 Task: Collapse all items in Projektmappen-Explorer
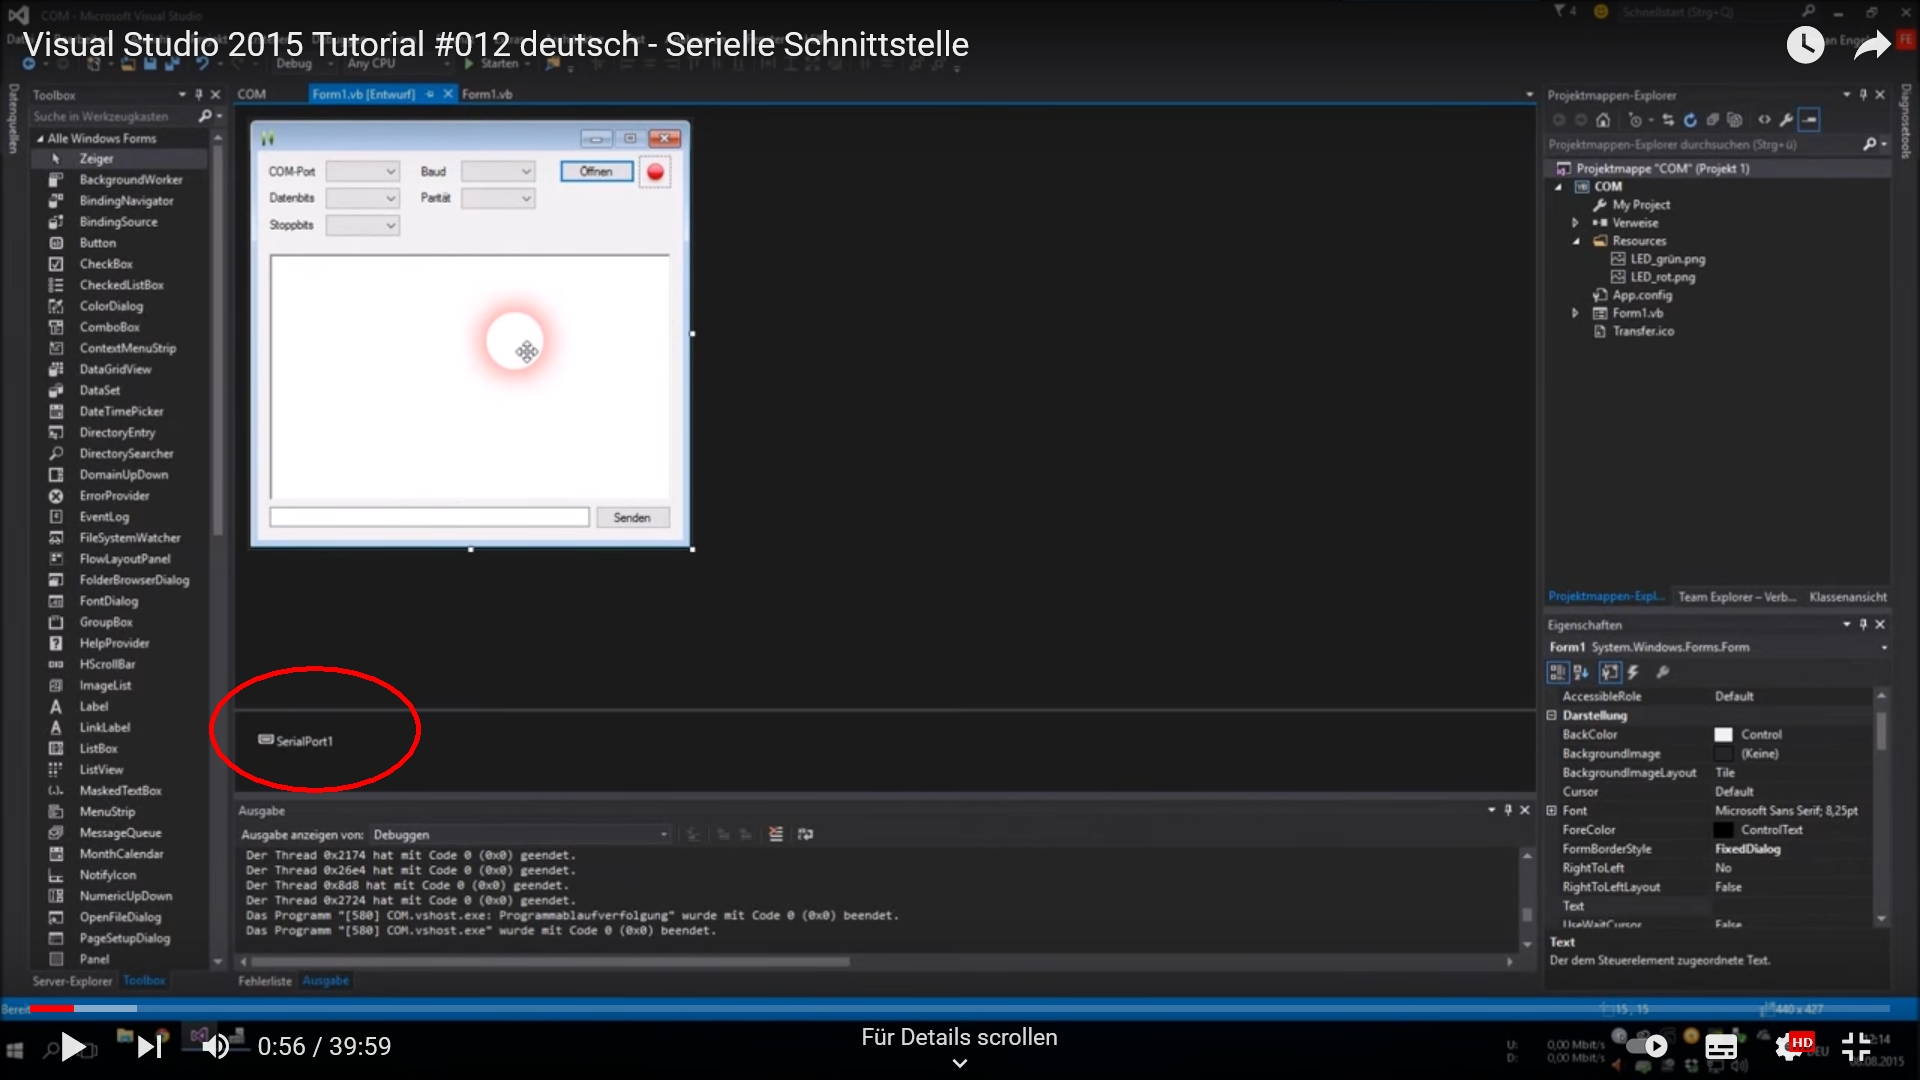click(x=1712, y=120)
